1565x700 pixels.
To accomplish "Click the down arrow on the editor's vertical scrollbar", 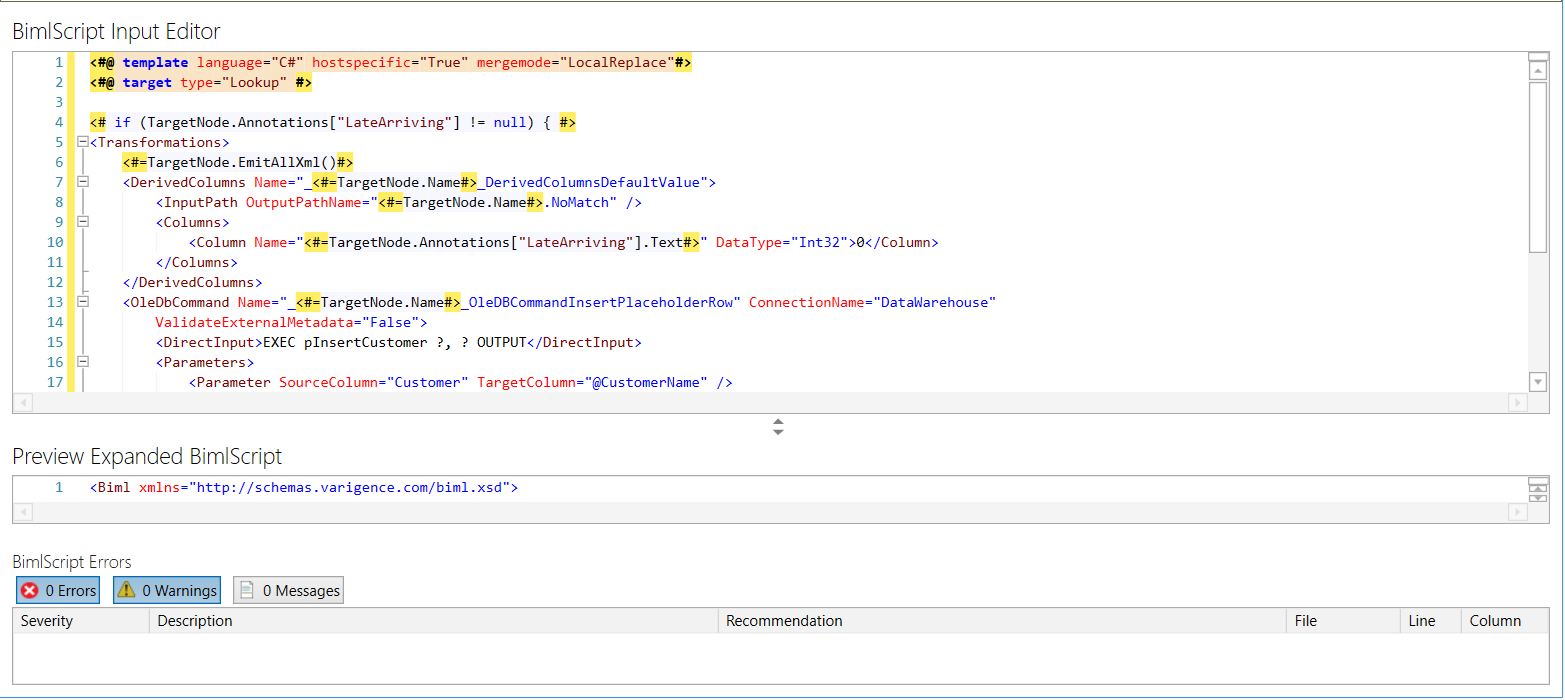I will (1538, 381).
